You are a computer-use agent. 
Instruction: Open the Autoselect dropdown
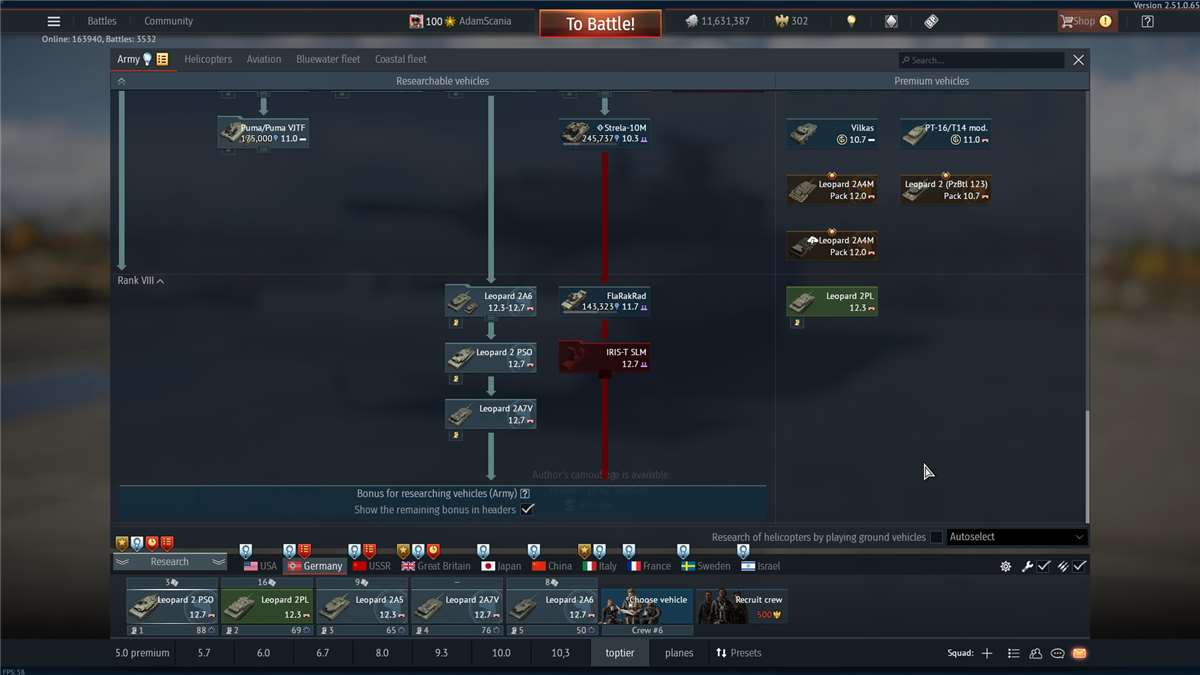pos(1016,537)
